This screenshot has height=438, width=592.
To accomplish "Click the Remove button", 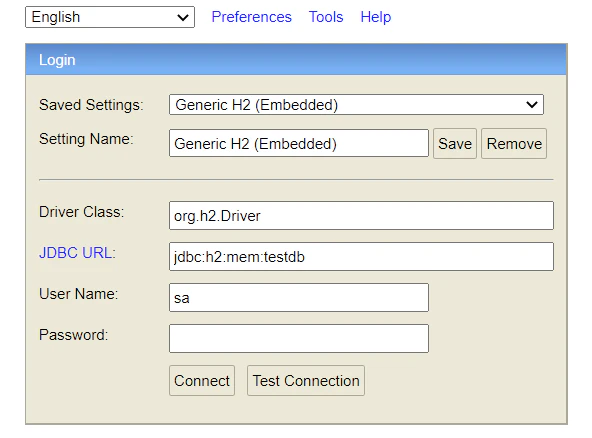I will pos(514,143).
